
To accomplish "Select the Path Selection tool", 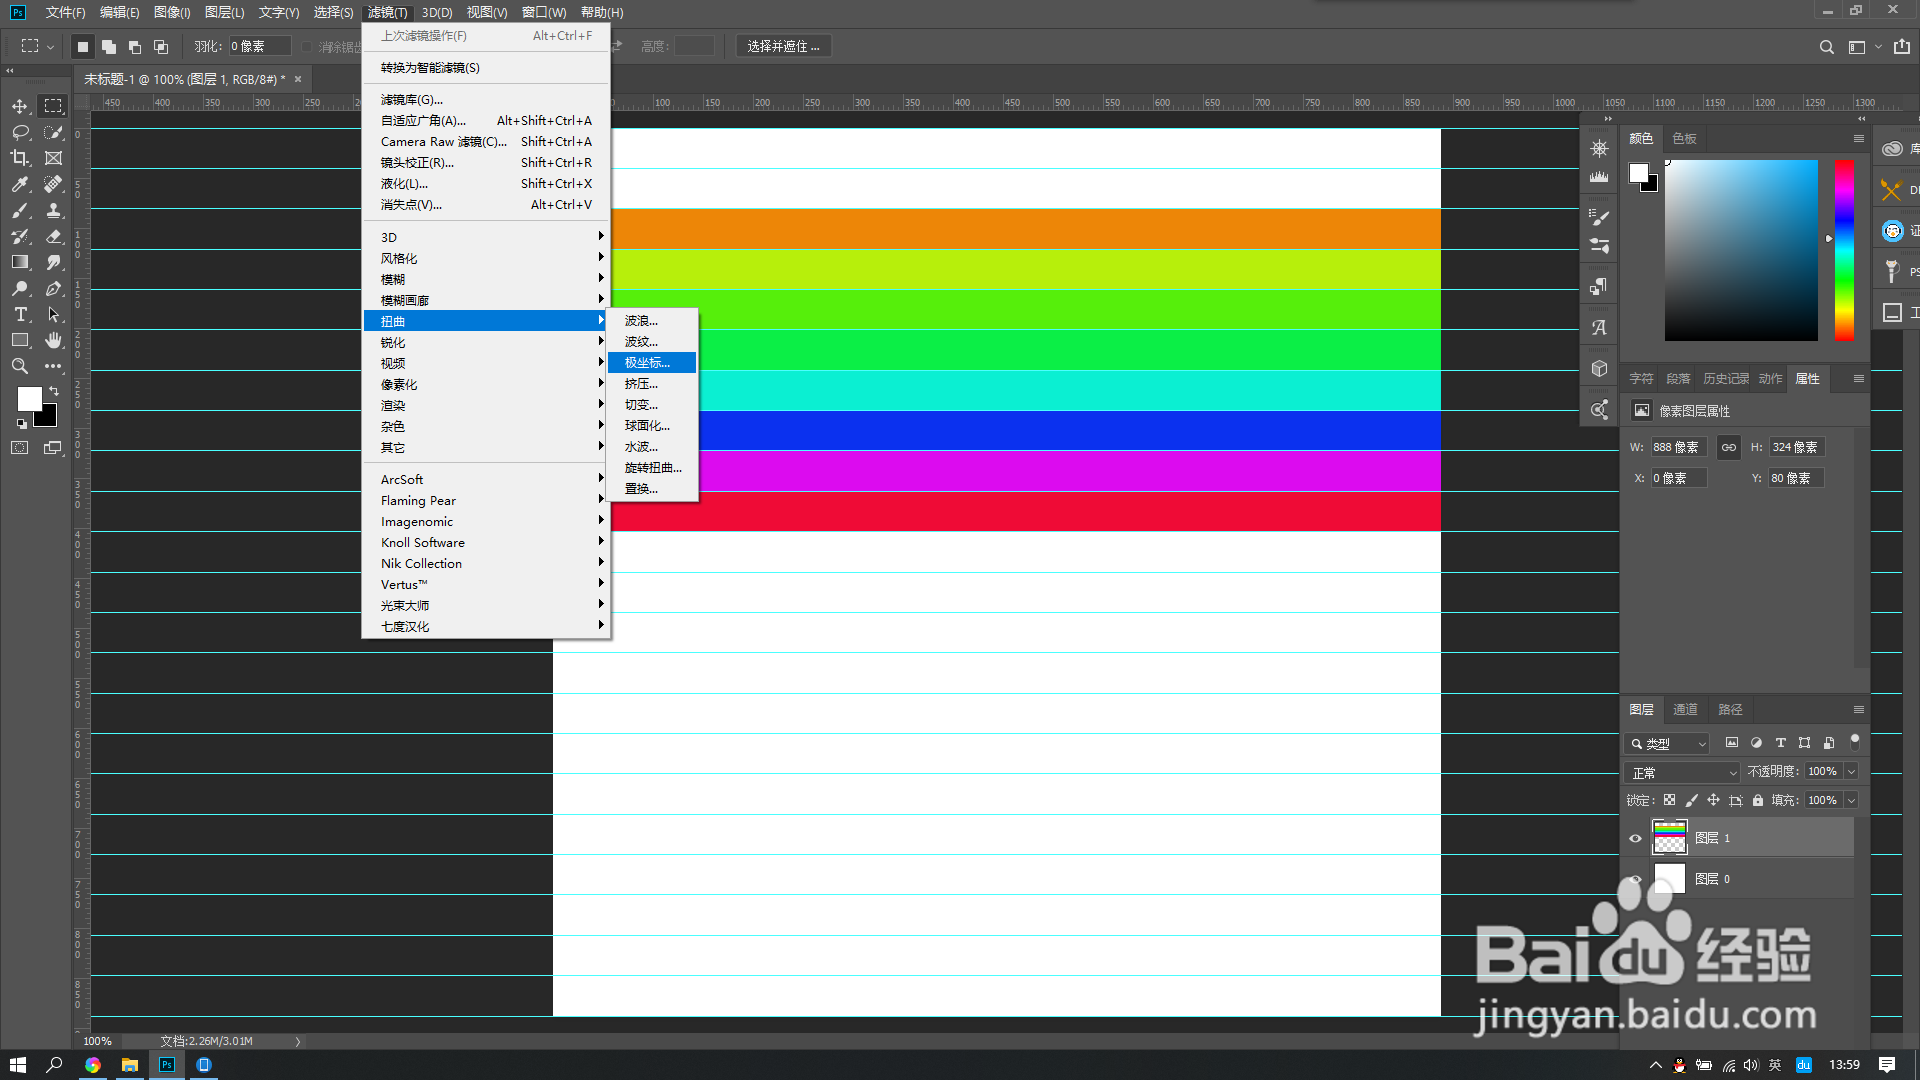I will 54,314.
